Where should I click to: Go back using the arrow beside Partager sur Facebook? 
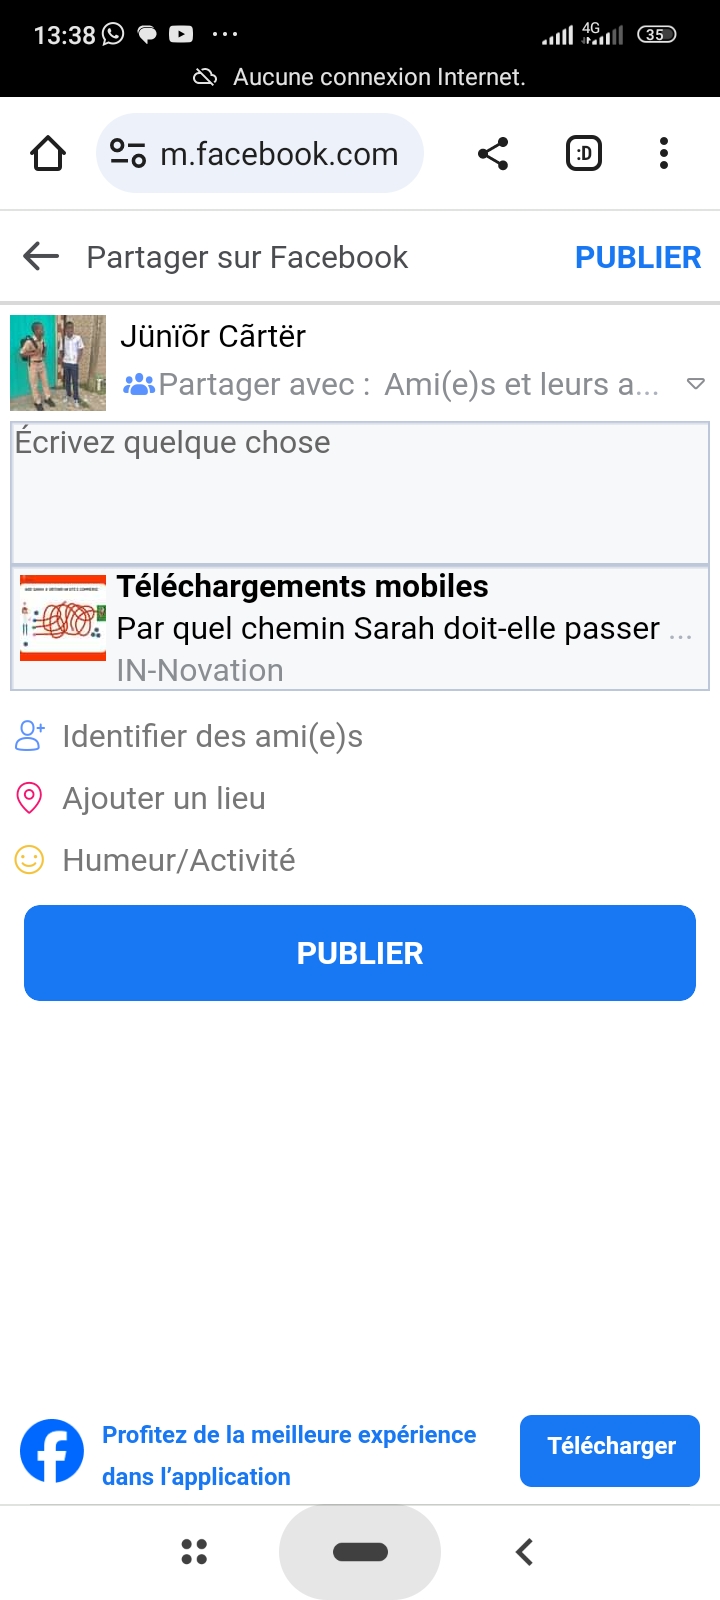(41, 257)
